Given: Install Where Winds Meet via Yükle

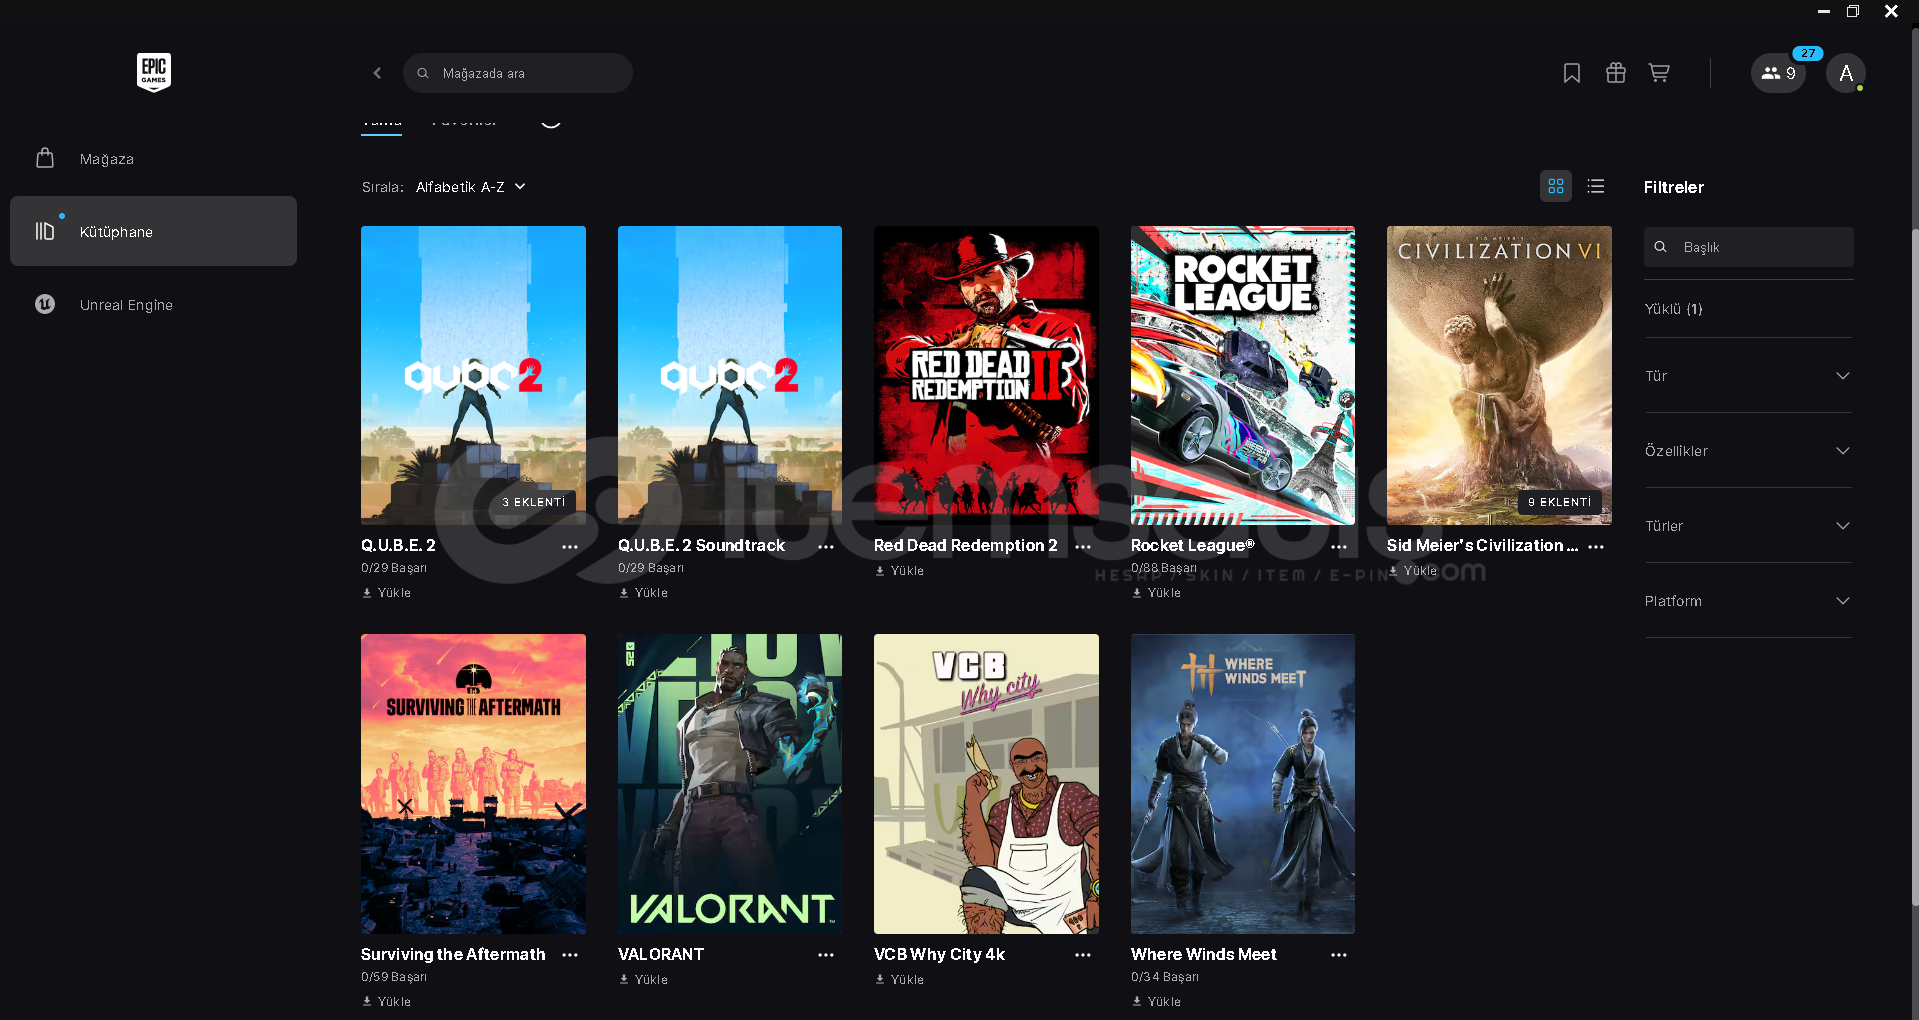Looking at the screenshot, I should click(1157, 1001).
